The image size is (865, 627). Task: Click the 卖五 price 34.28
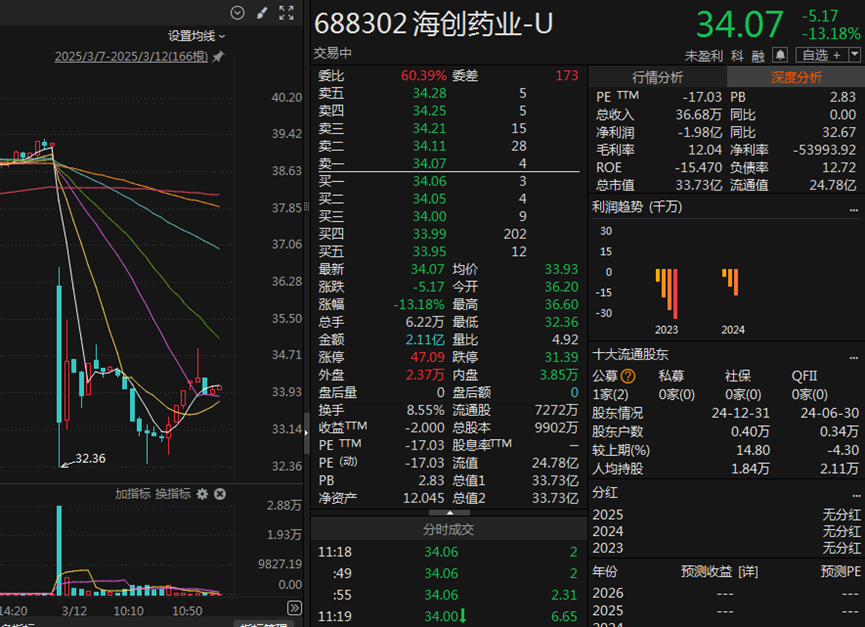(429, 93)
